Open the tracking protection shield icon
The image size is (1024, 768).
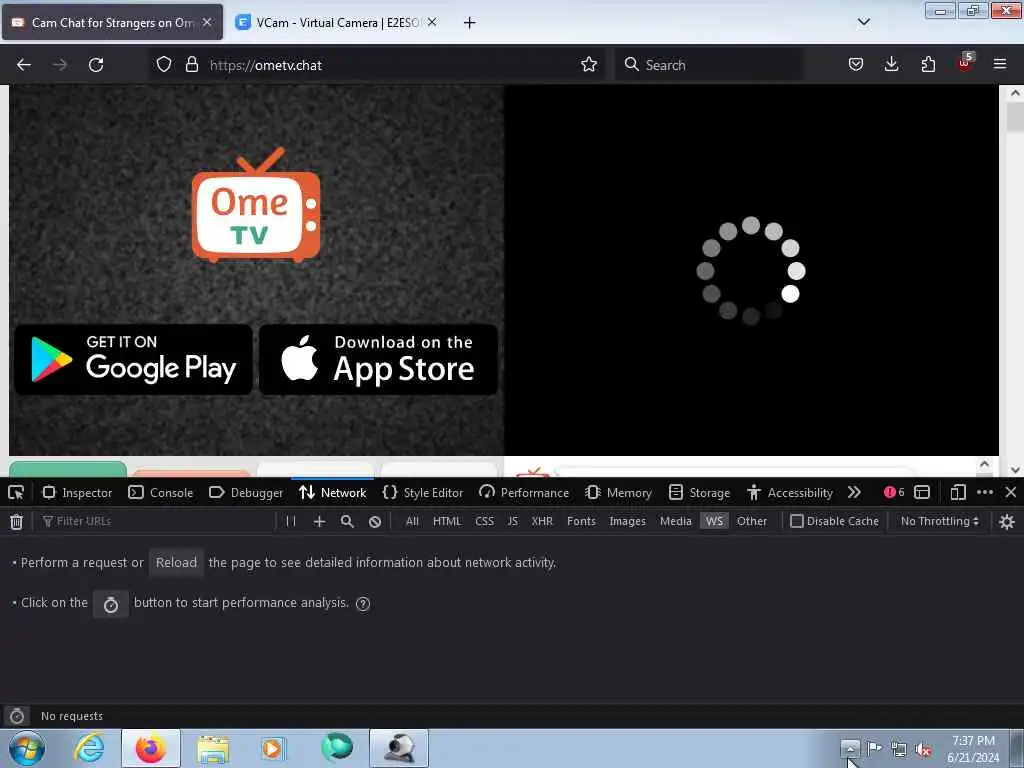(164, 65)
